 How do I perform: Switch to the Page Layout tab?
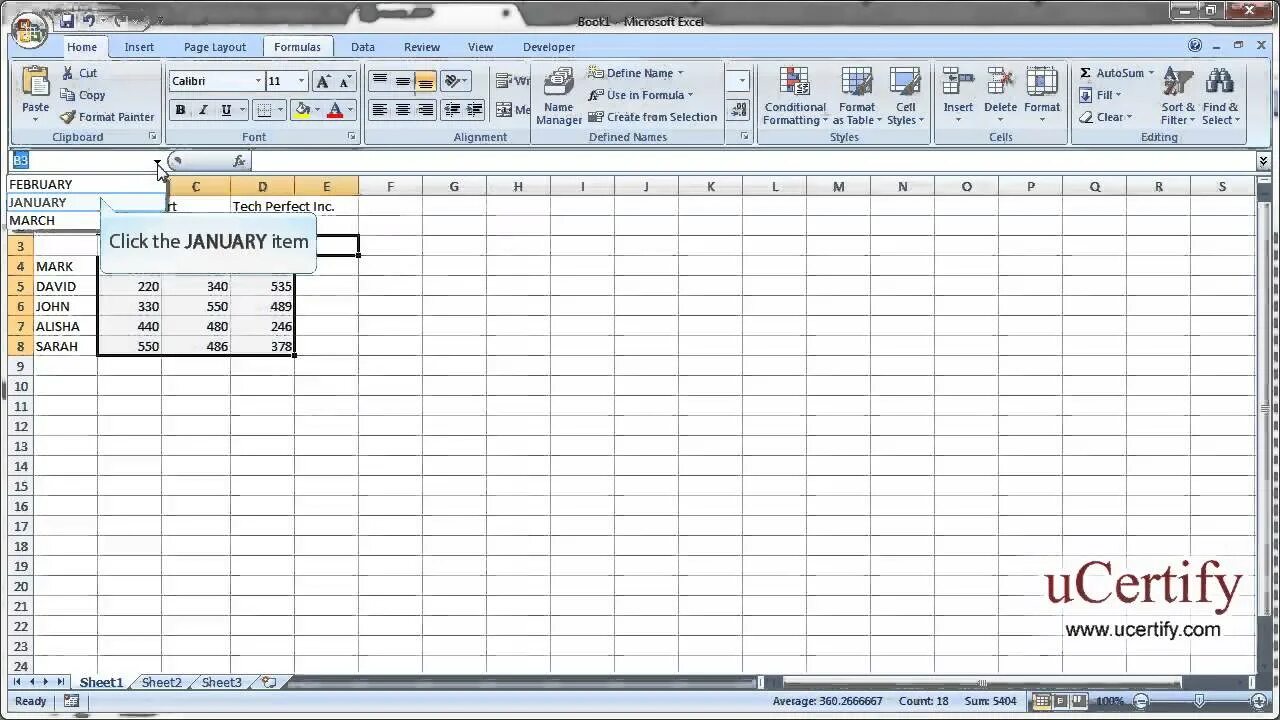point(214,47)
